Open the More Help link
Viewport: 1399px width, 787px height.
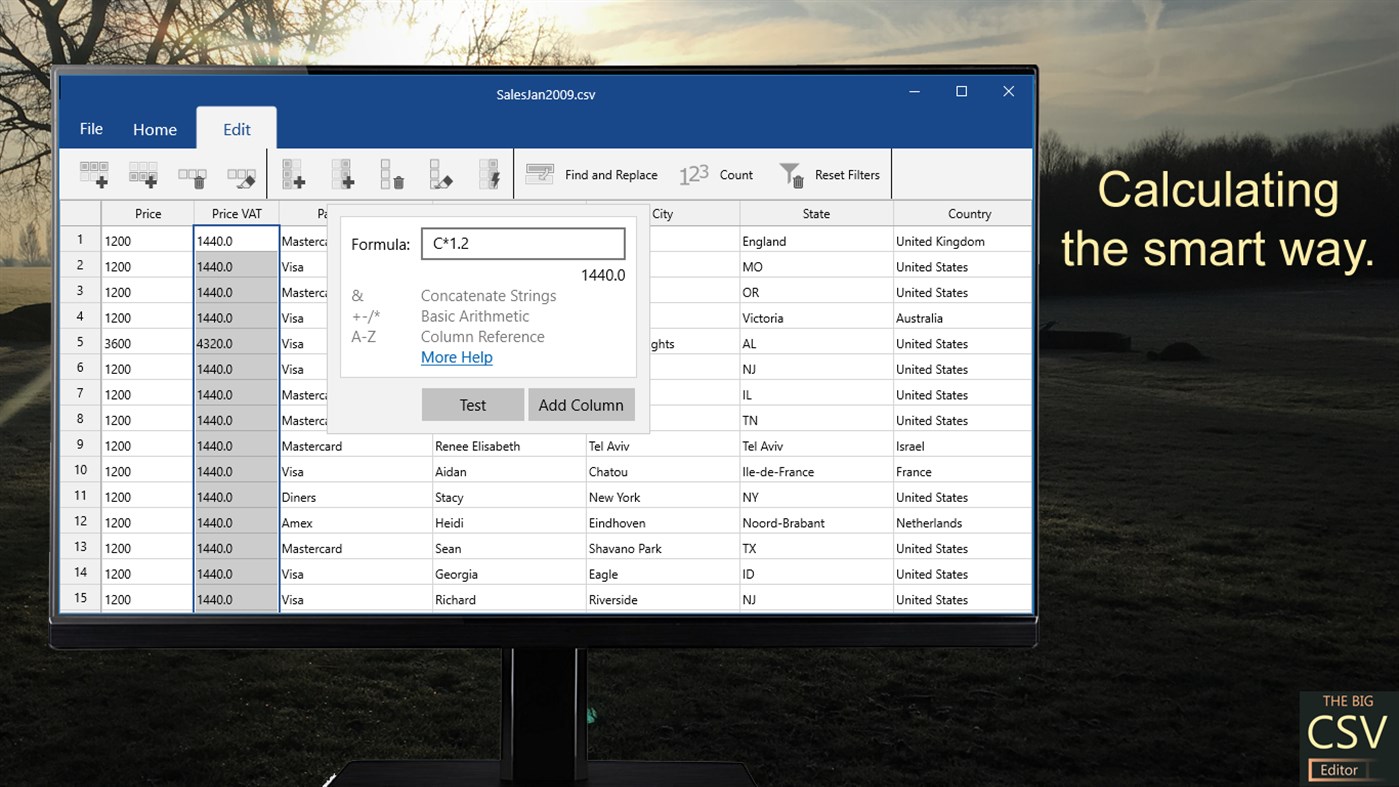pos(456,357)
